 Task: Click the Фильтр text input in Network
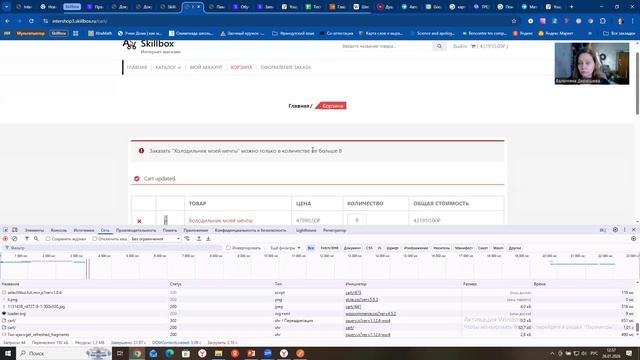tap(114, 248)
